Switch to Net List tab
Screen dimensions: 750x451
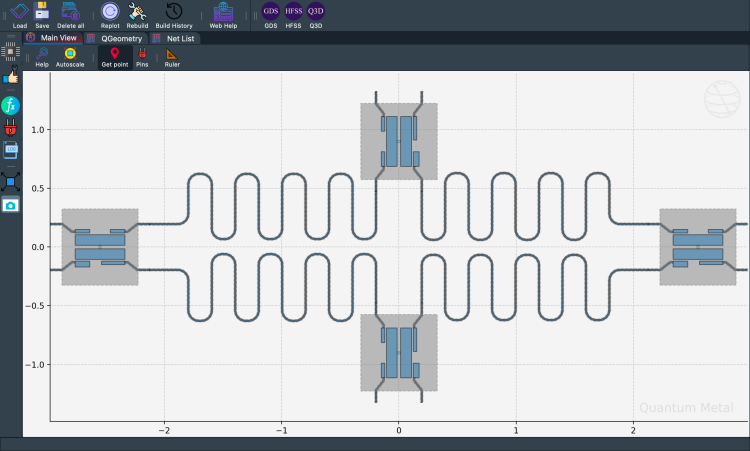[x=175, y=38]
